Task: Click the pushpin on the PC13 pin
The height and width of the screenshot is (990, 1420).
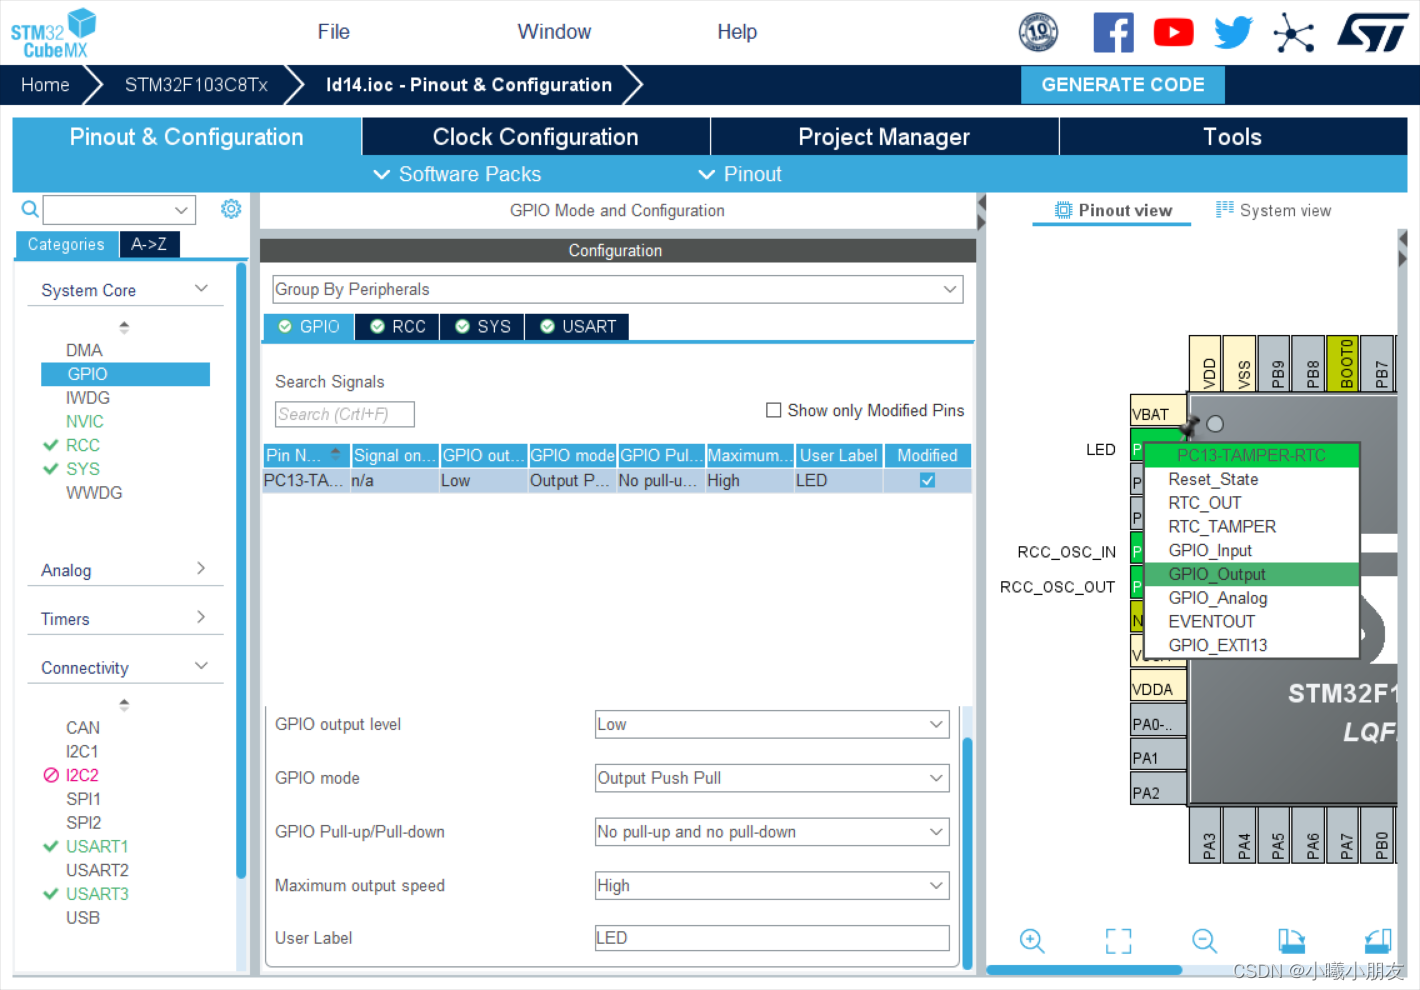Action: (x=1189, y=427)
